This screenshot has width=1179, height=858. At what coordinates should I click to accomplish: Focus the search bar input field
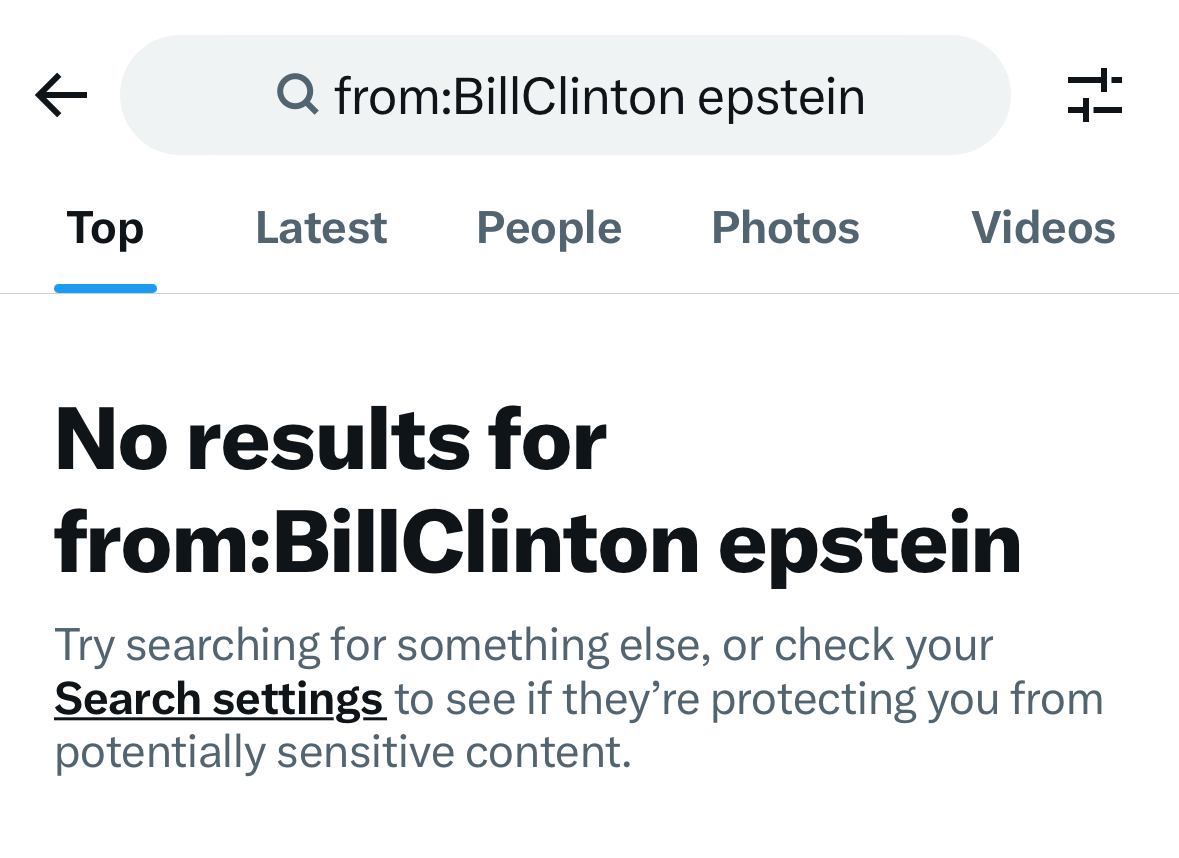[565, 95]
